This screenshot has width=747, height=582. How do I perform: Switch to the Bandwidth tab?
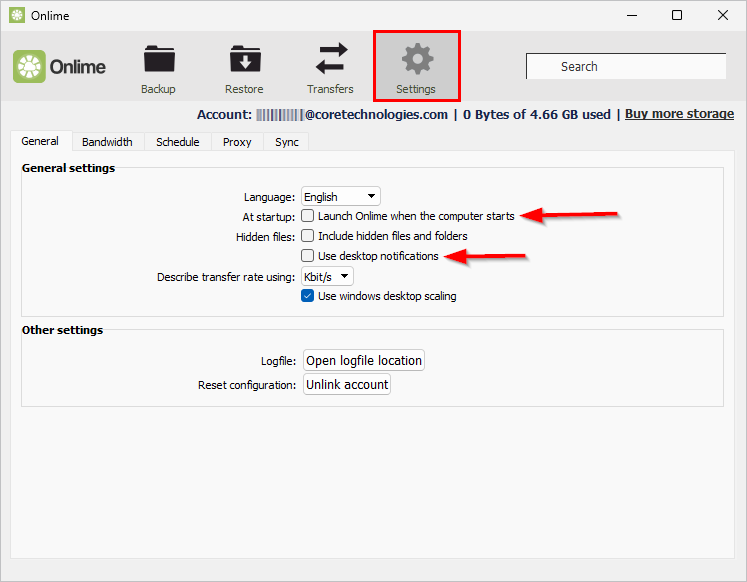108,142
